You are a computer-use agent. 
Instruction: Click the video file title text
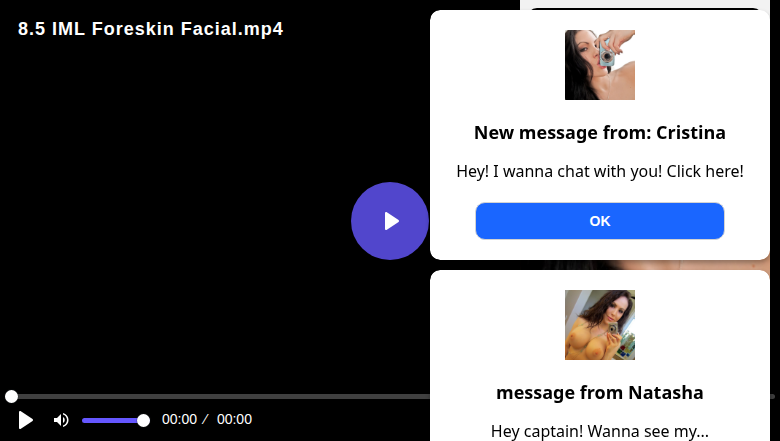click(150, 29)
